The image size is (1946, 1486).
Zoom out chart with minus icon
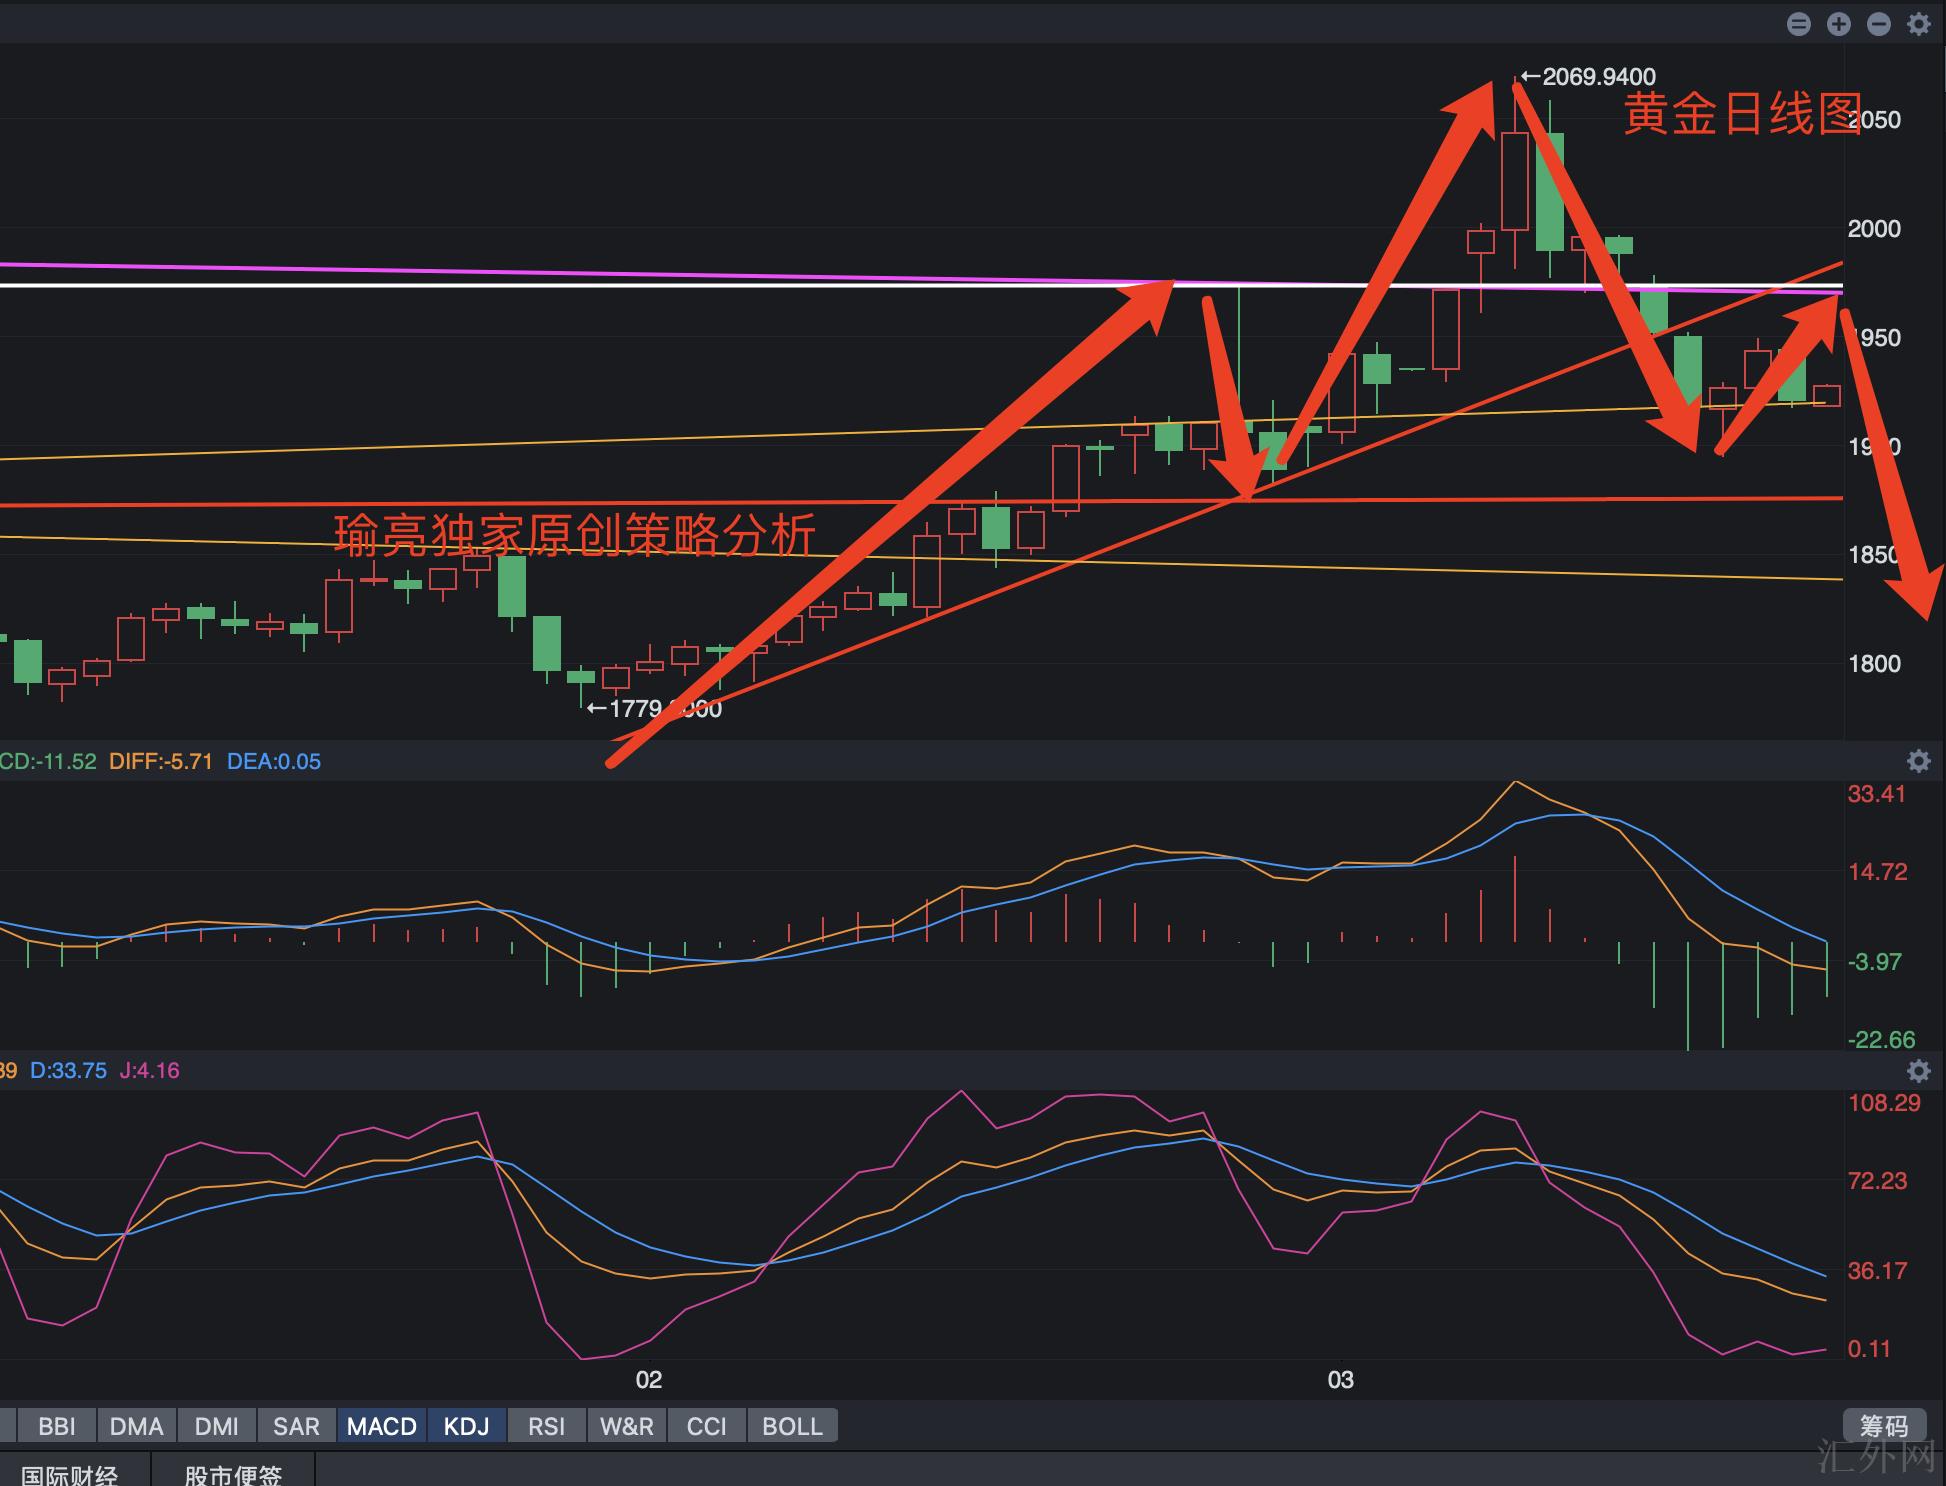point(1878,24)
